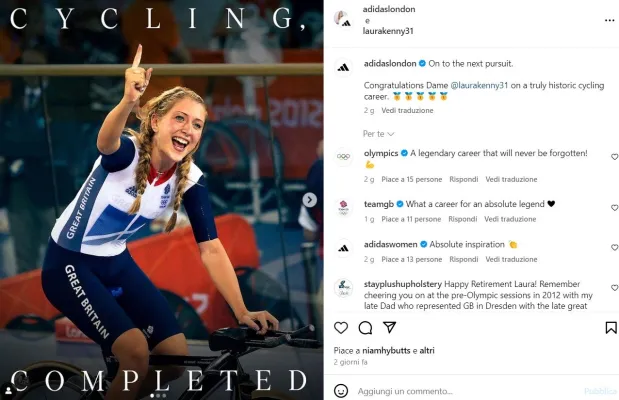
Task: Like the teamgb comment
Action: pyautogui.click(x=614, y=207)
